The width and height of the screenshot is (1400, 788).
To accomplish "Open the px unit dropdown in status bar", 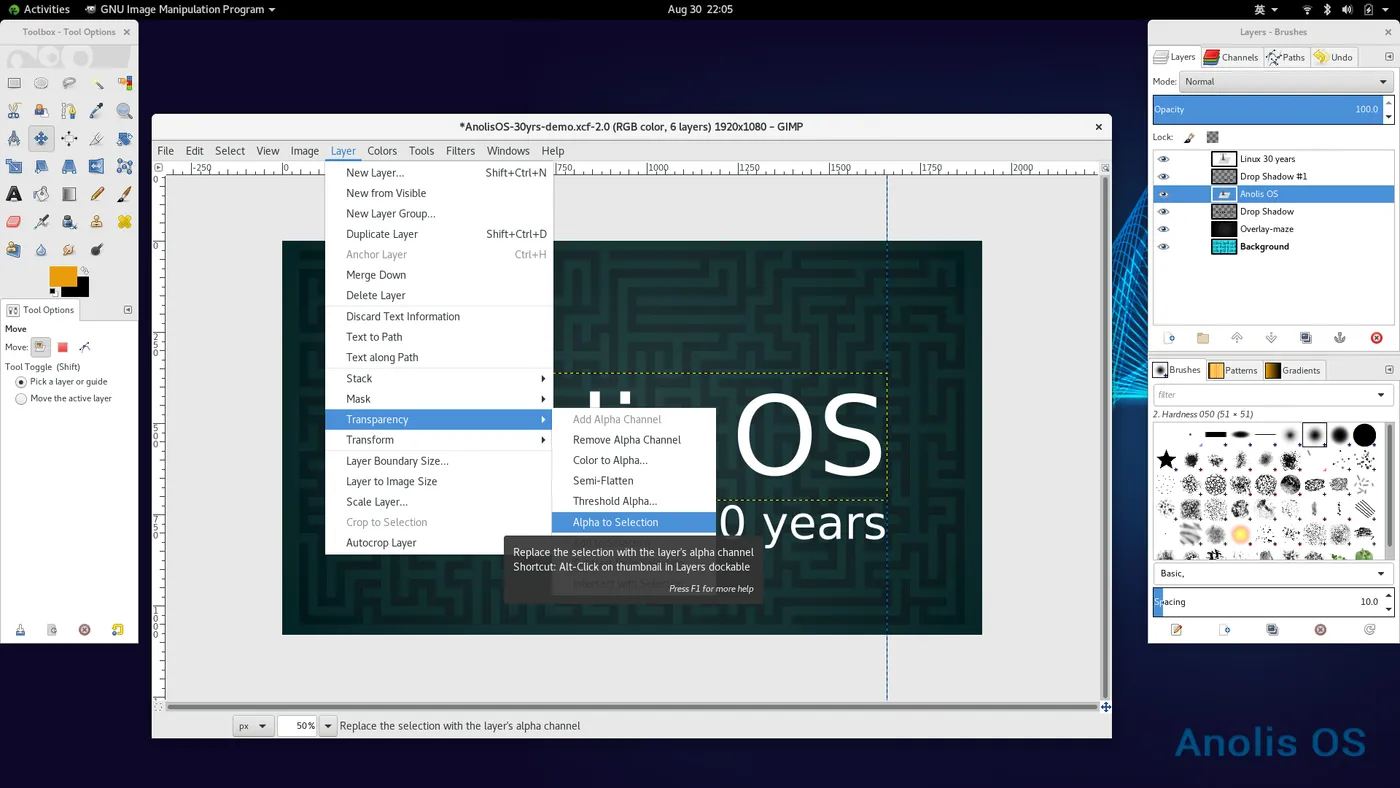I will [x=253, y=726].
